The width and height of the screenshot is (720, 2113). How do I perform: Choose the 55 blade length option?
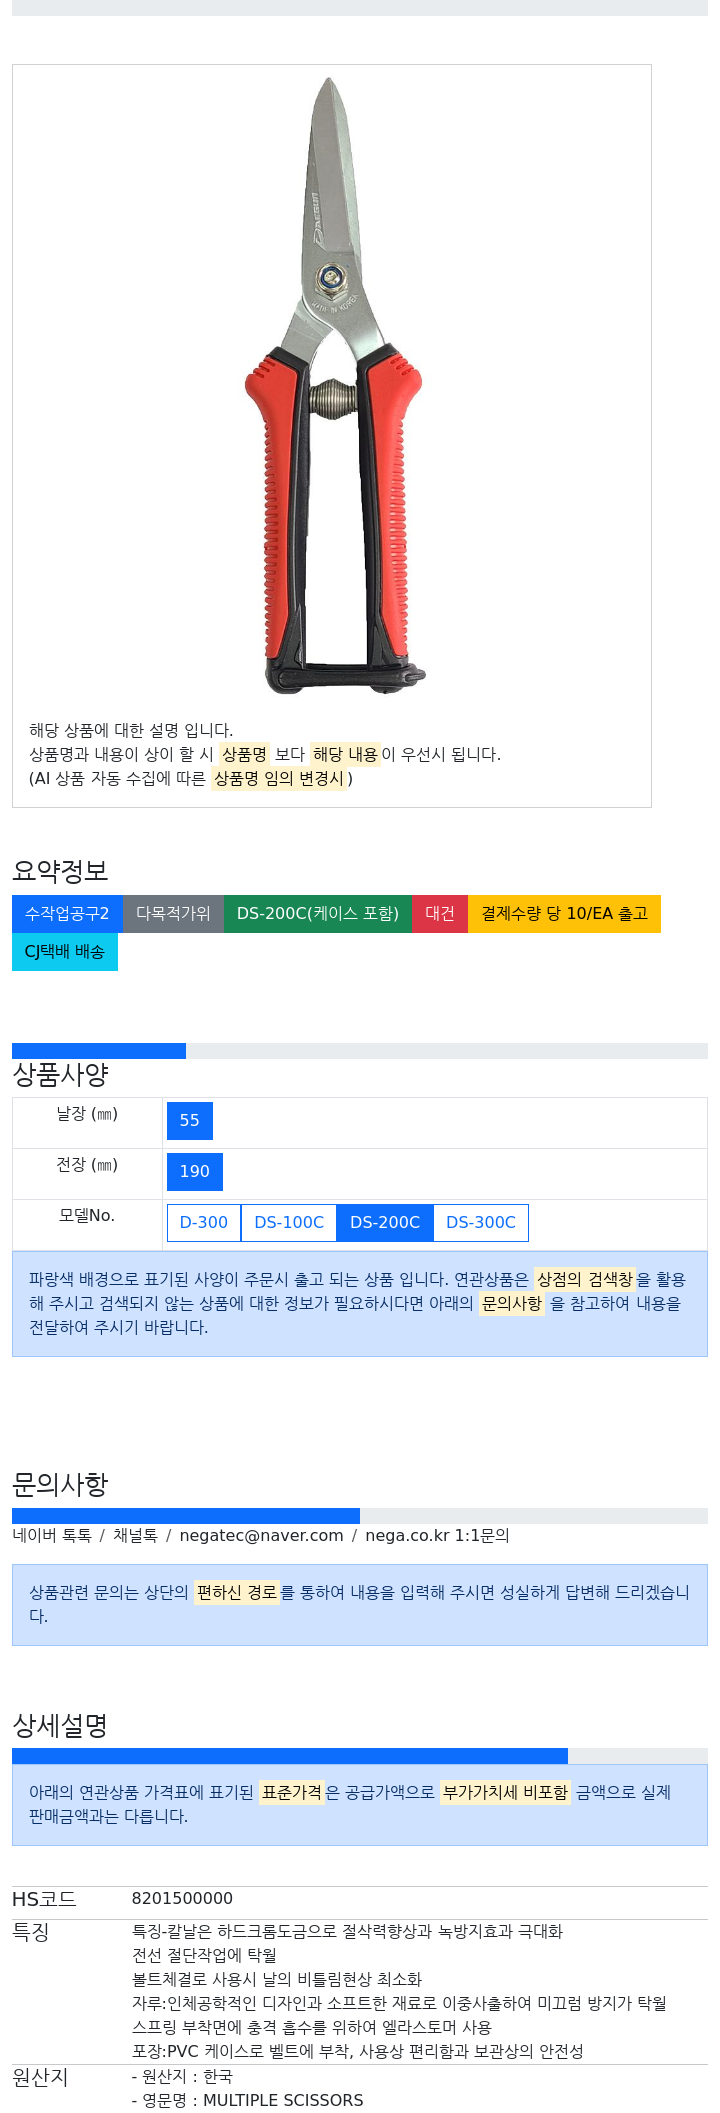pyautogui.click(x=190, y=1121)
